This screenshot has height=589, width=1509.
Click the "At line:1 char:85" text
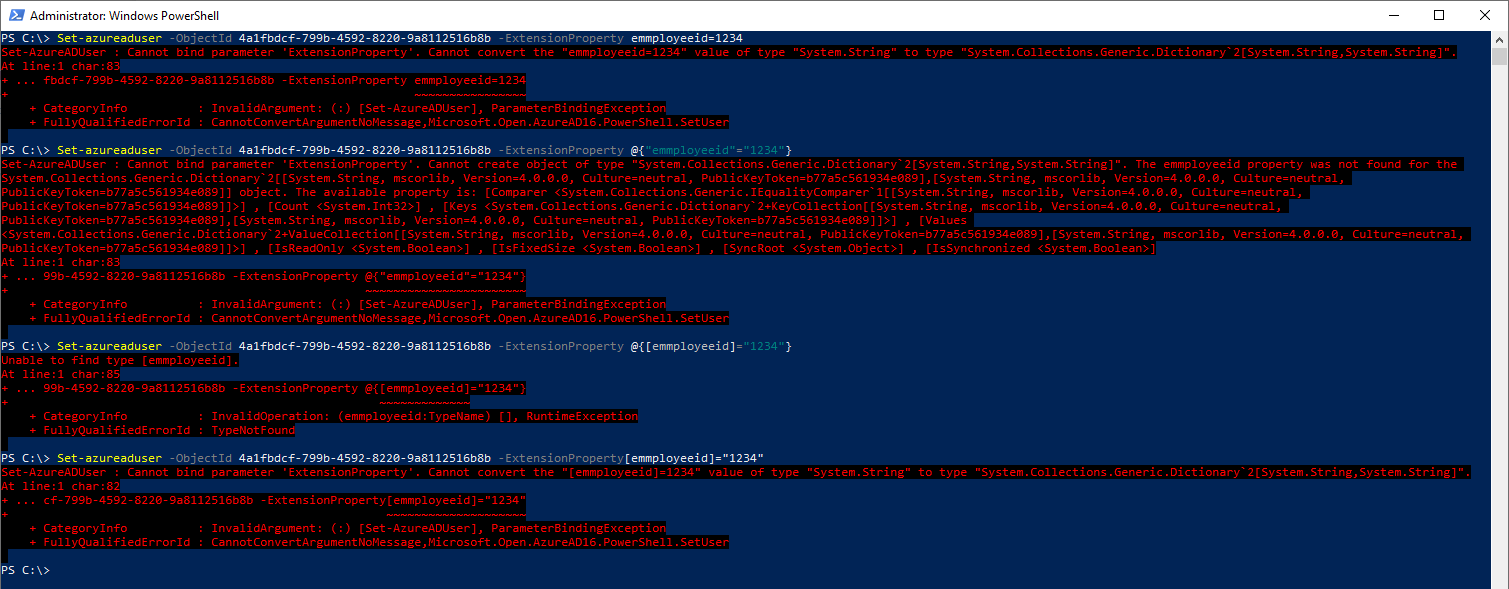tap(61, 374)
